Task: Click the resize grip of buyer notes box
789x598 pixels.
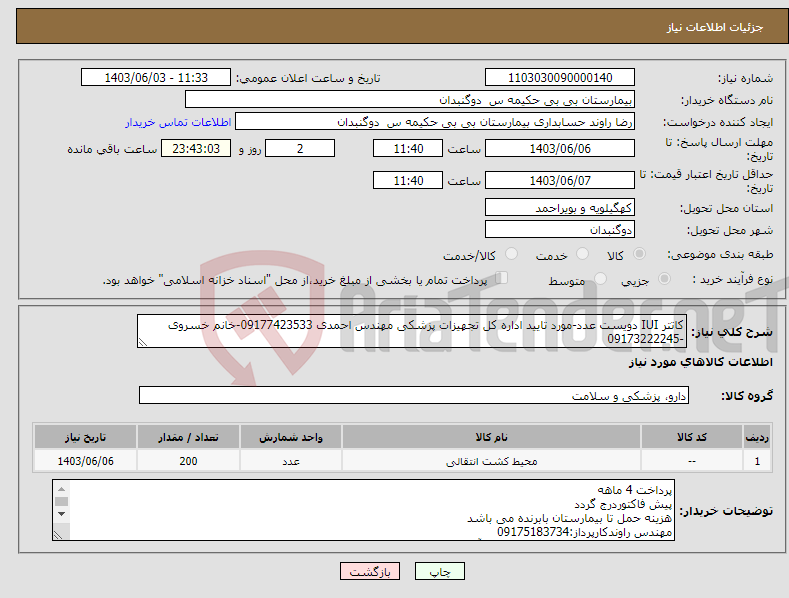Action: point(58,535)
